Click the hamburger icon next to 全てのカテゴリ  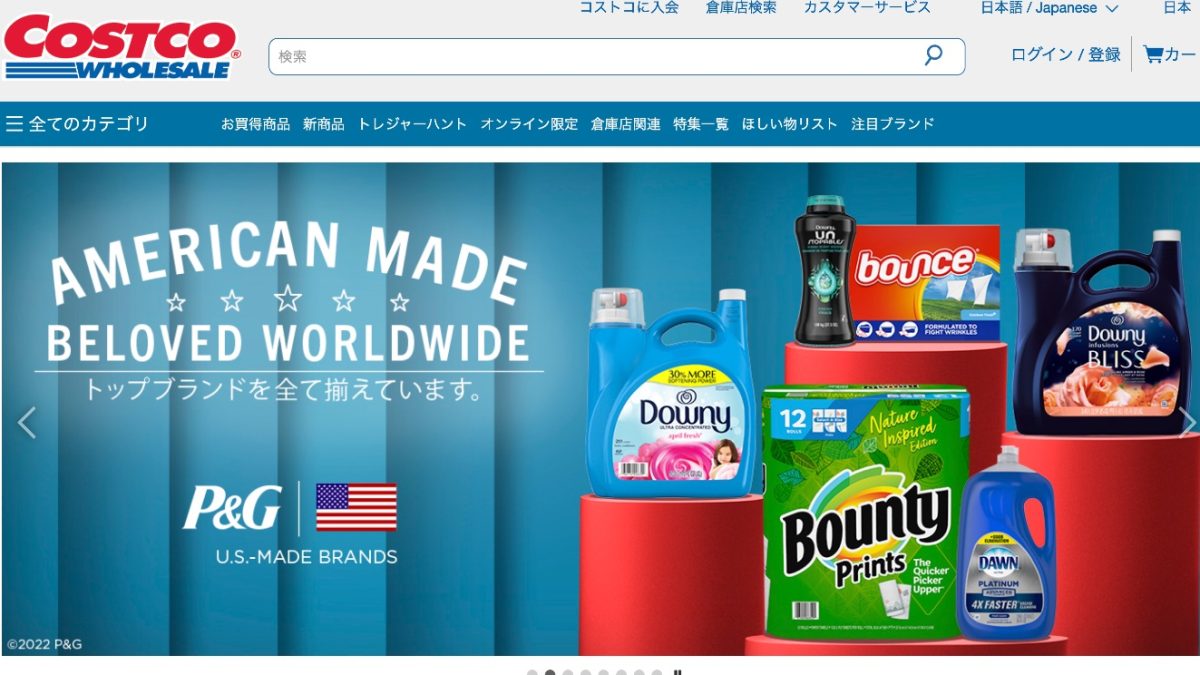coord(16,122)
